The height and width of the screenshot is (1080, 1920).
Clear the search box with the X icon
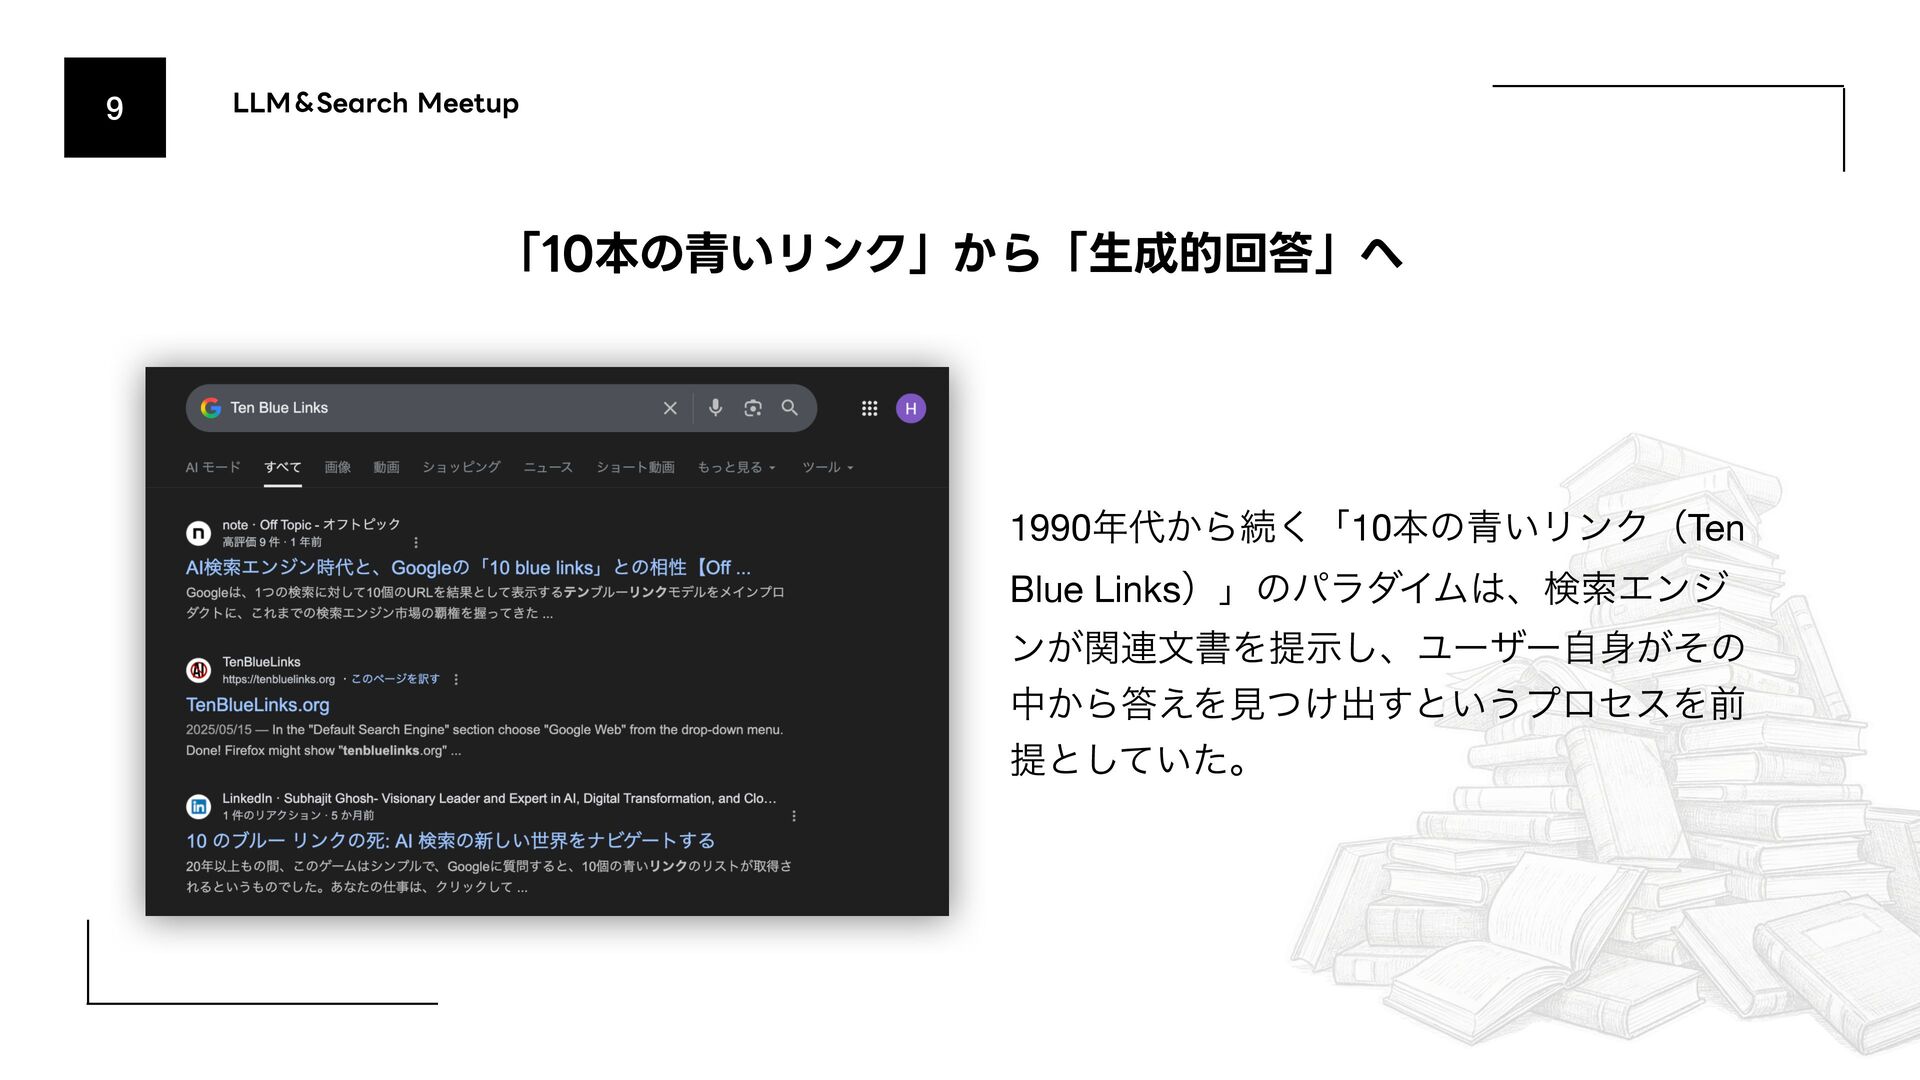point(670,408)
